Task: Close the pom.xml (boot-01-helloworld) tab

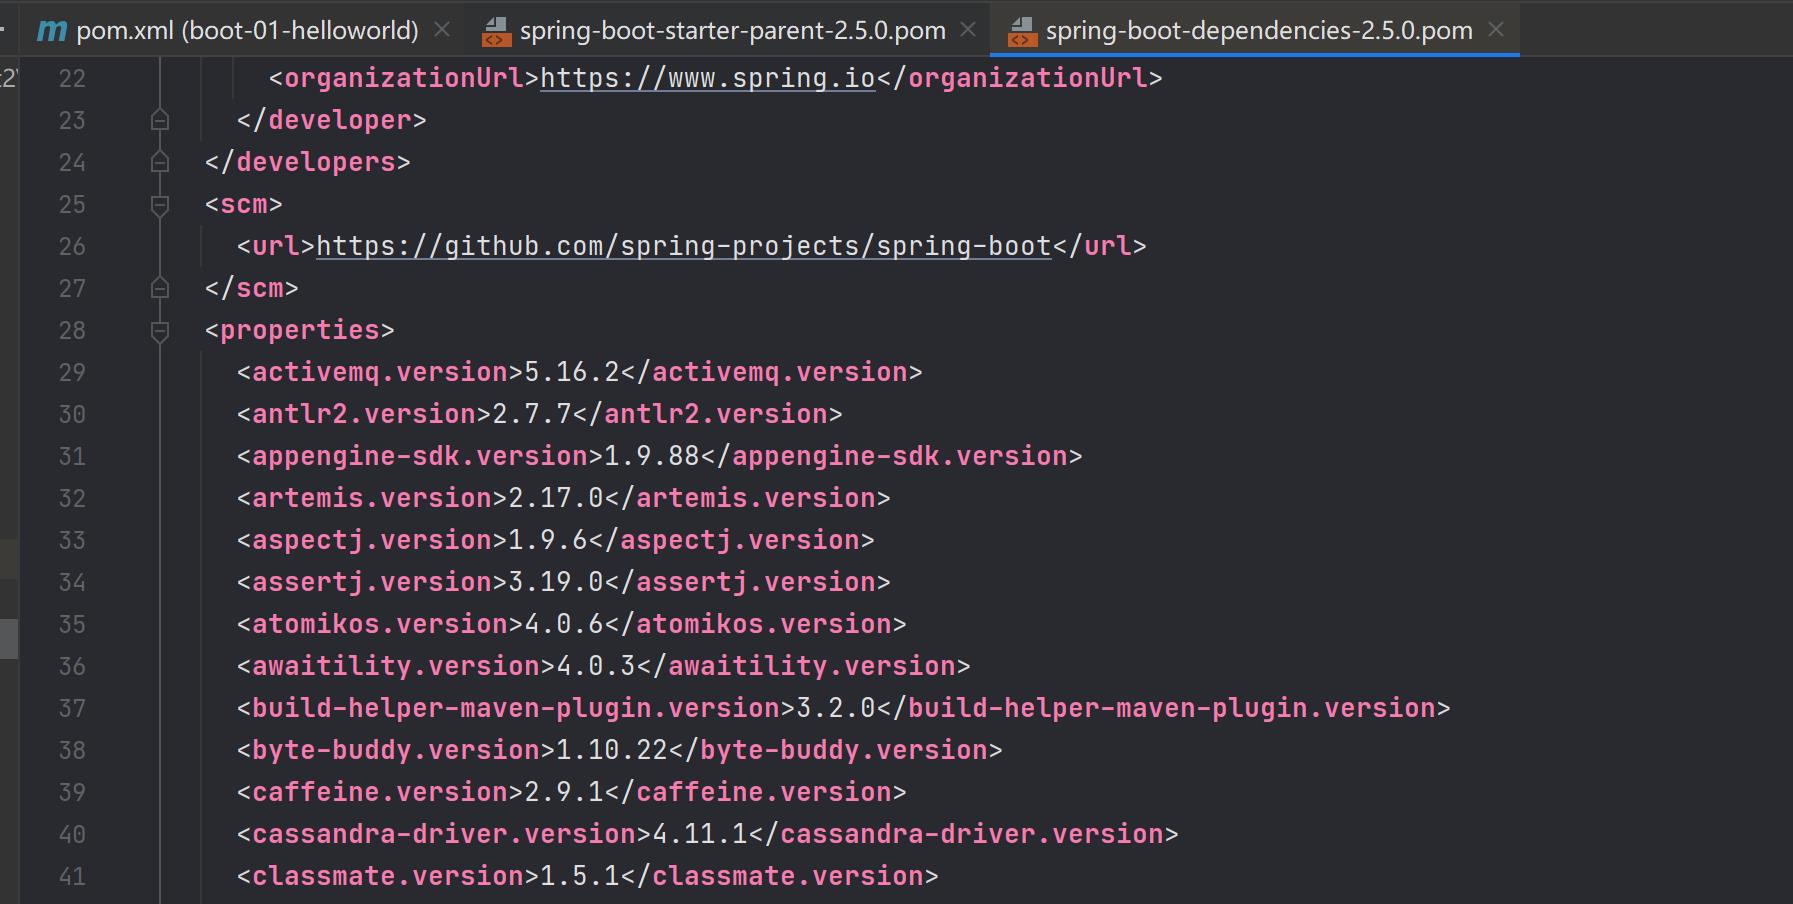Action: (x=442, y=30)
